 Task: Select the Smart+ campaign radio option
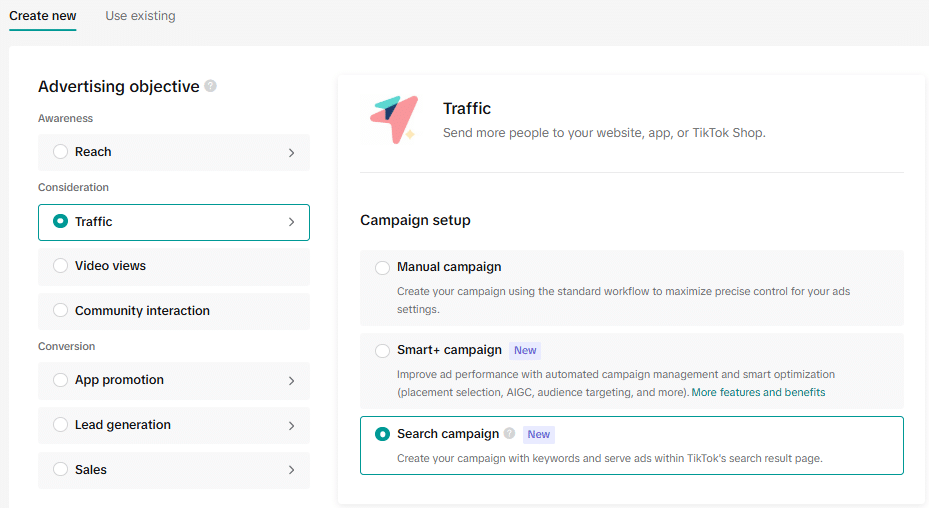point(382,351)
